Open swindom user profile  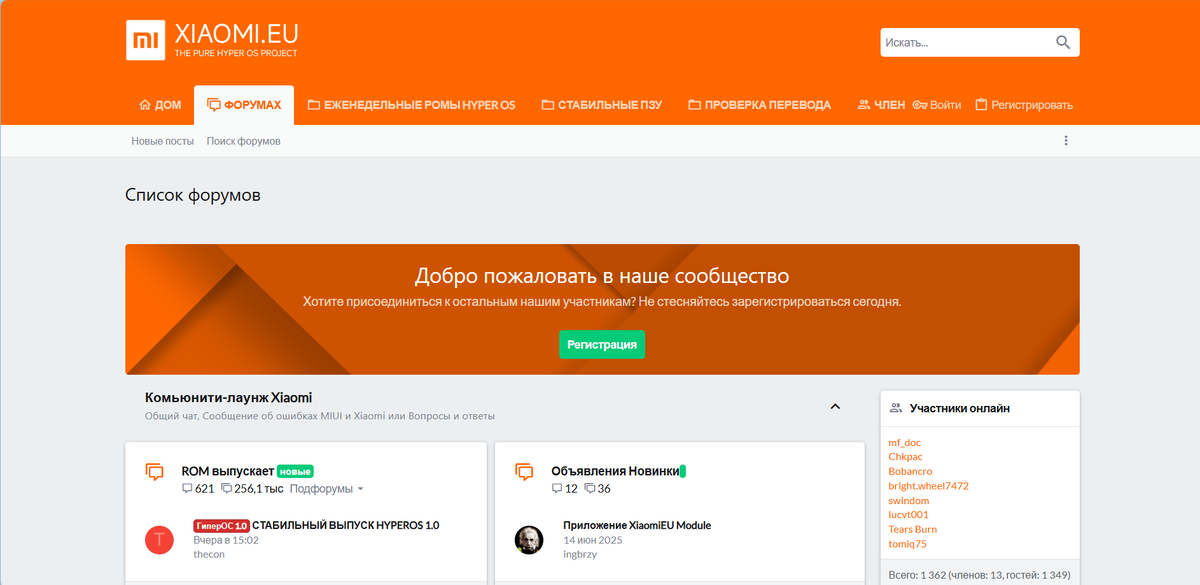tap(909, 500)
